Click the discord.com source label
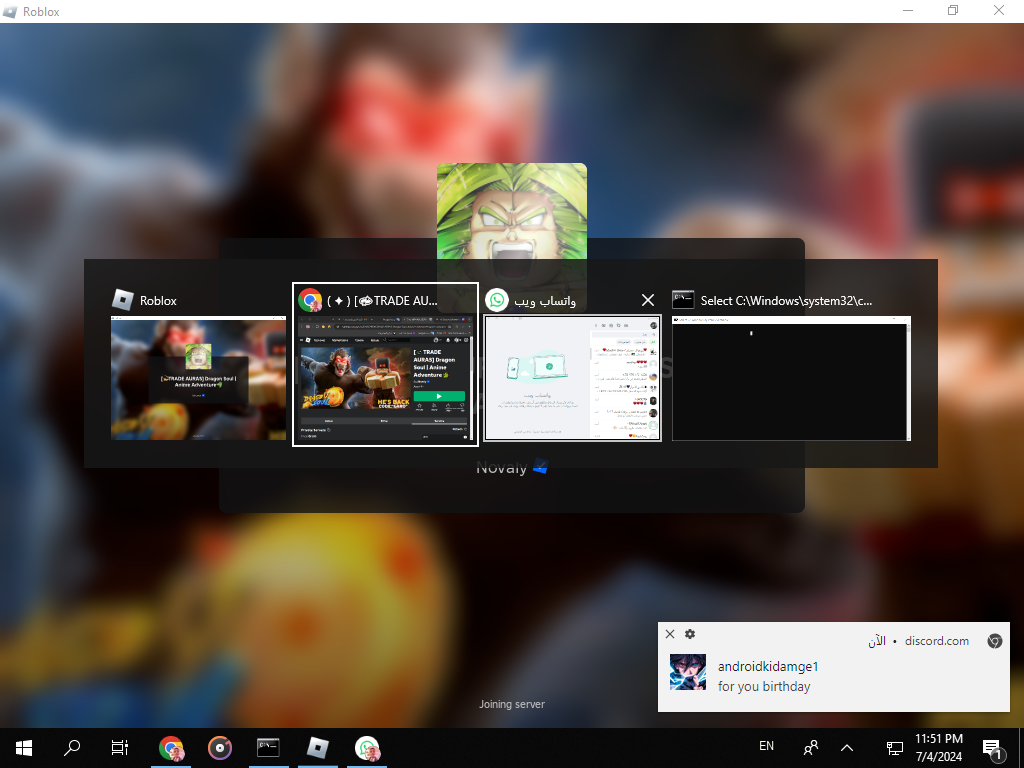Viewport: 1024px width, 768px height. [x=936, y=641]
